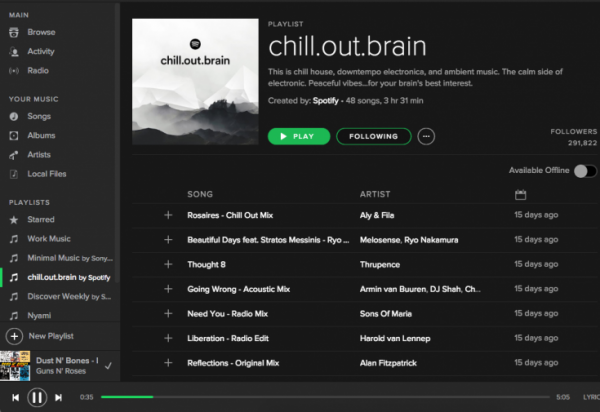Skip to the next track
The height and width of the screenshot is (412, 600).
pos(58,397)
